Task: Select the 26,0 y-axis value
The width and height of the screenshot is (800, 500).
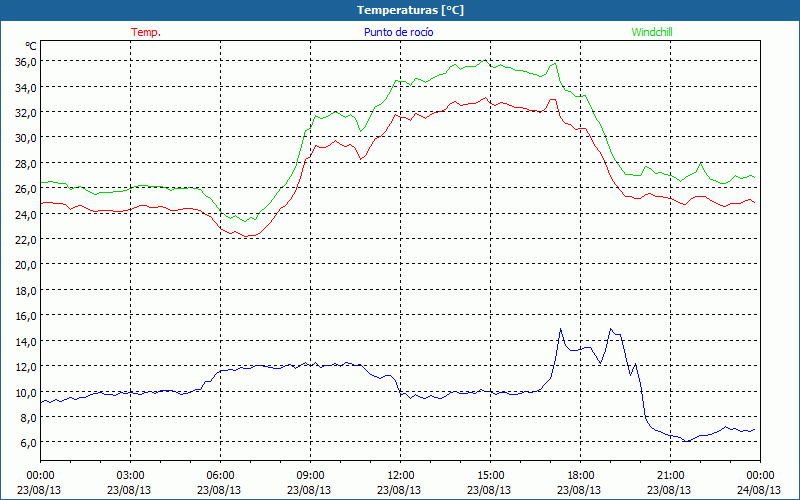Action: pyautogui.click(x=27, y=189)
